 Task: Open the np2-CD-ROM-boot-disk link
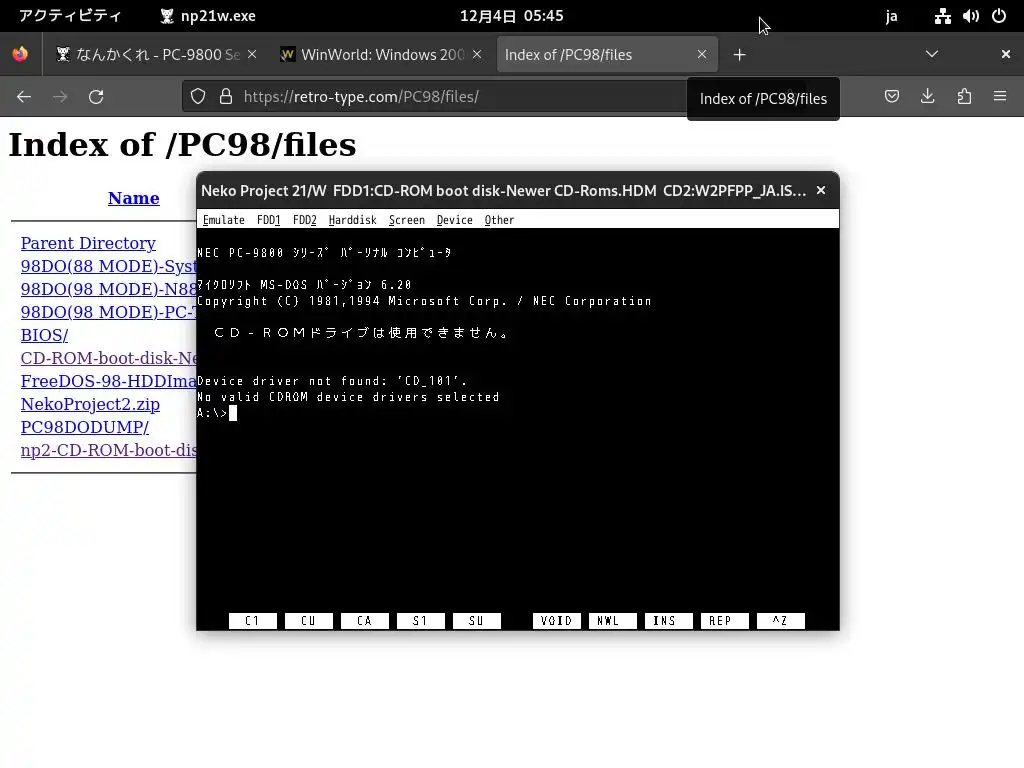[x=108, y=450]
